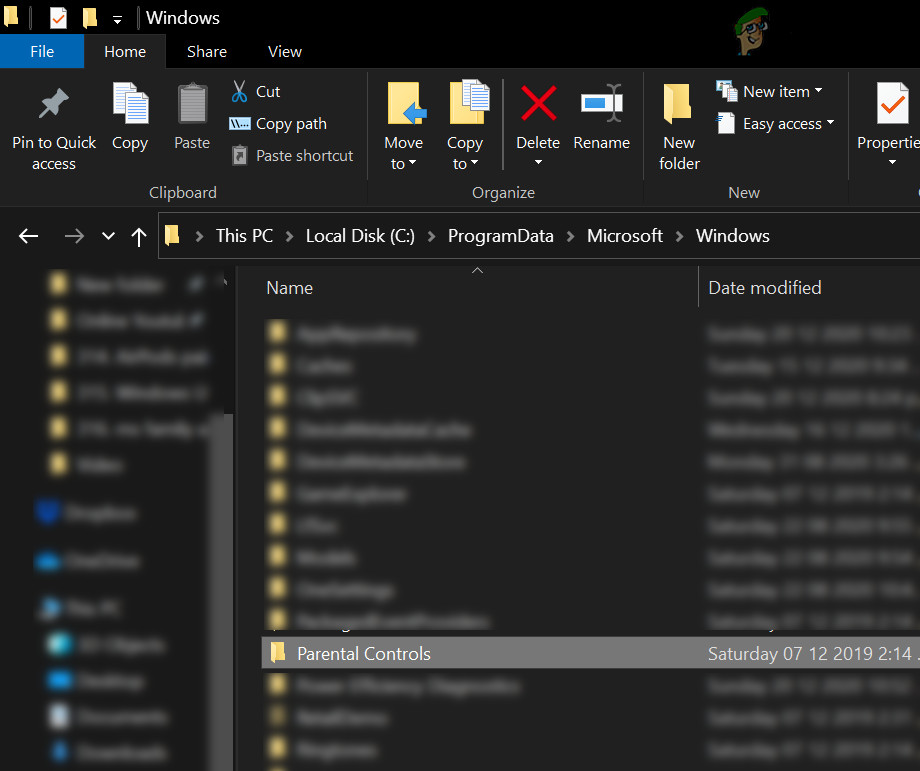The image size is (920, 771).
Task: Switch to the Share ribbon tab
Action: [207, 52]
